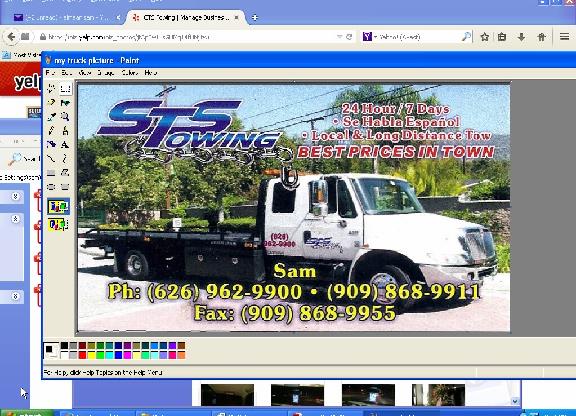The image size is (576, 416).
Task: Select the Polygon shape tool
Action: pos(65,172)
